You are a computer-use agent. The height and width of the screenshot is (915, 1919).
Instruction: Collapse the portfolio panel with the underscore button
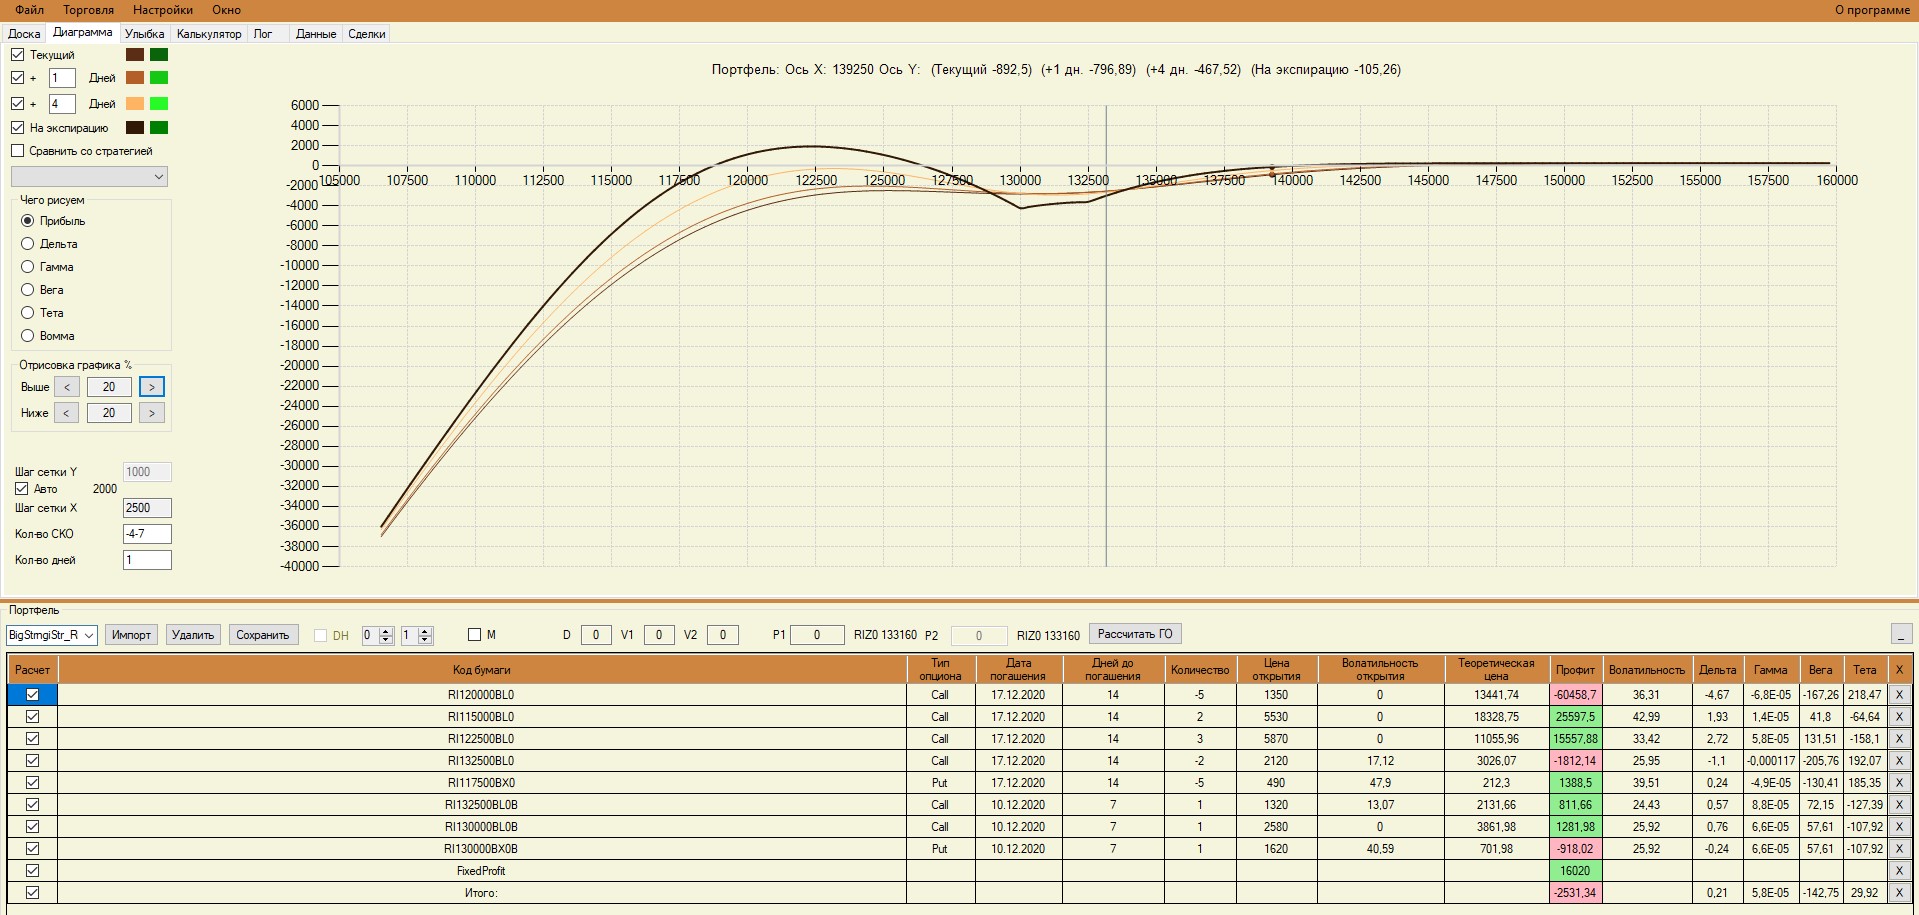(x=1901, y=634)
